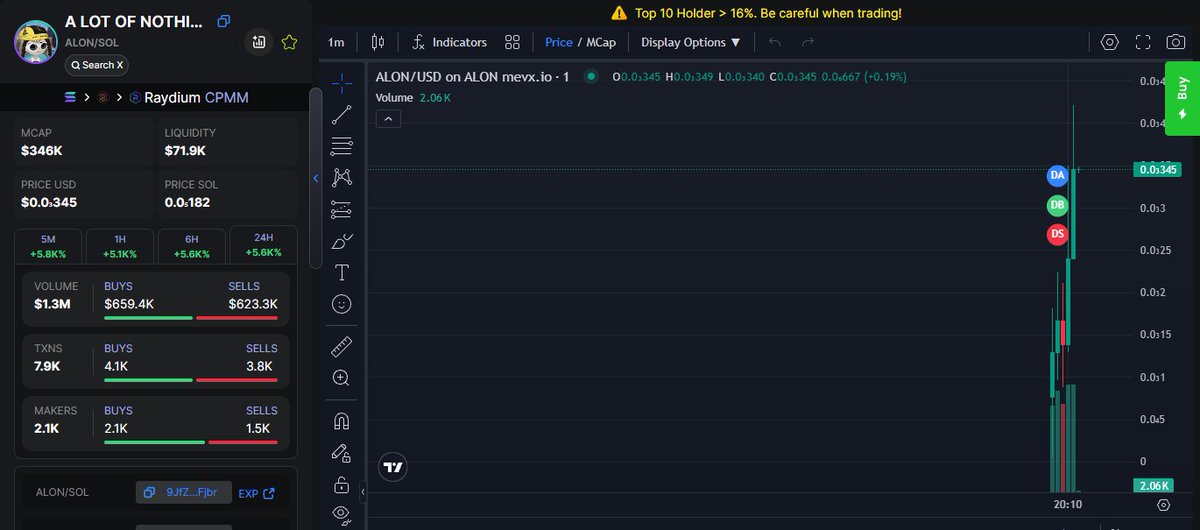This screenshot has height=530, width=1200.
Task: Toggle magnet mode for drawings
Action: (x=341, y=421)
